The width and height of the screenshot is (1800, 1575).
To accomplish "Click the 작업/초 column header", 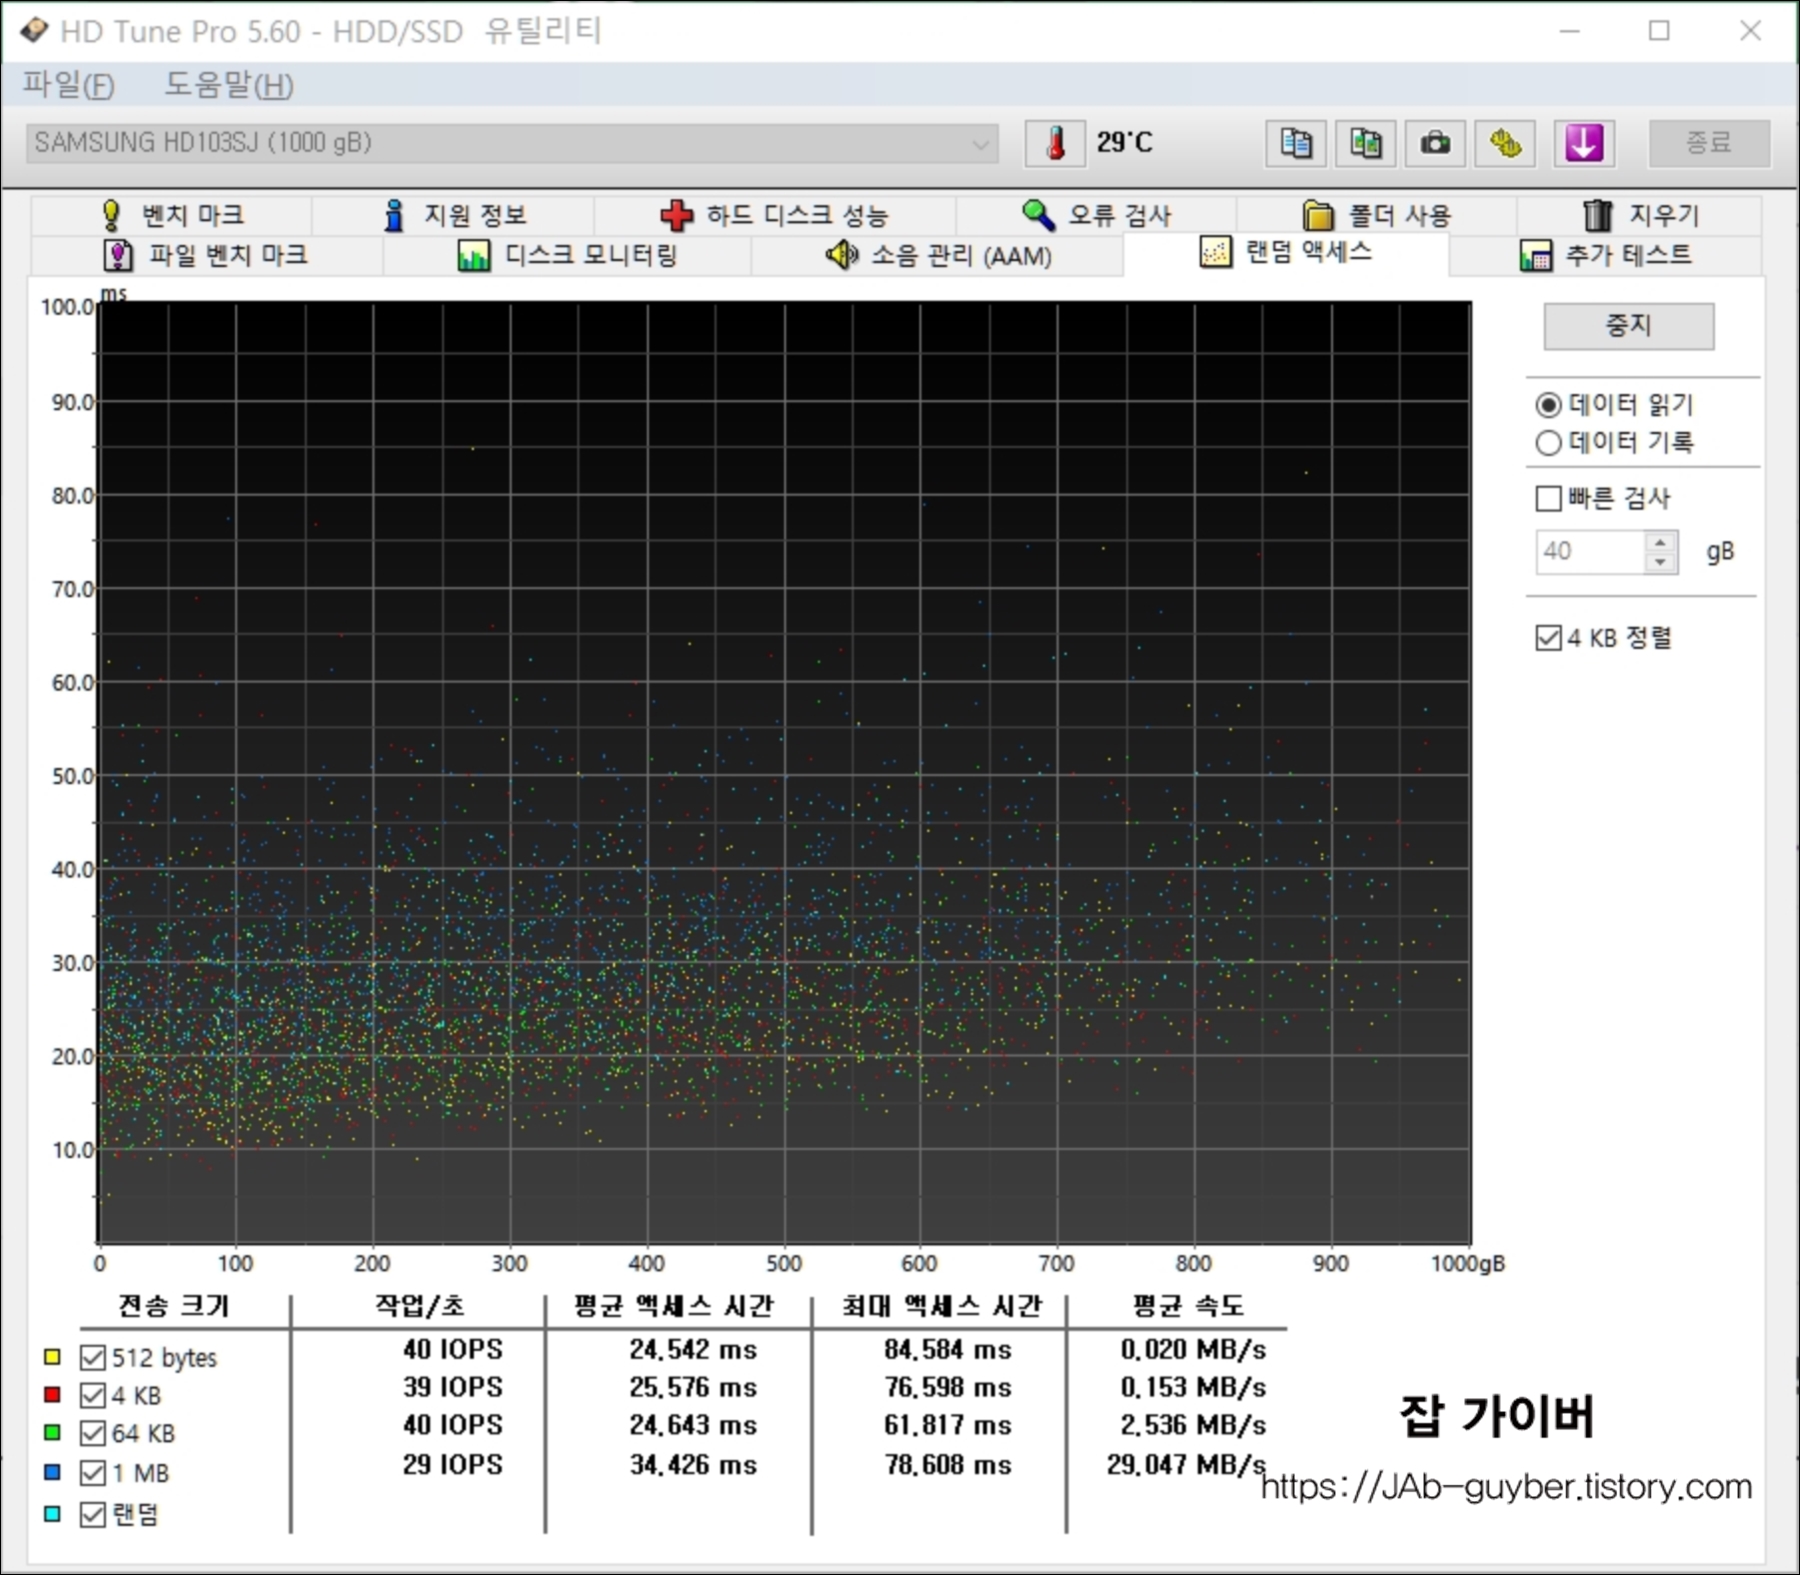I will (x=420, y=1306).
